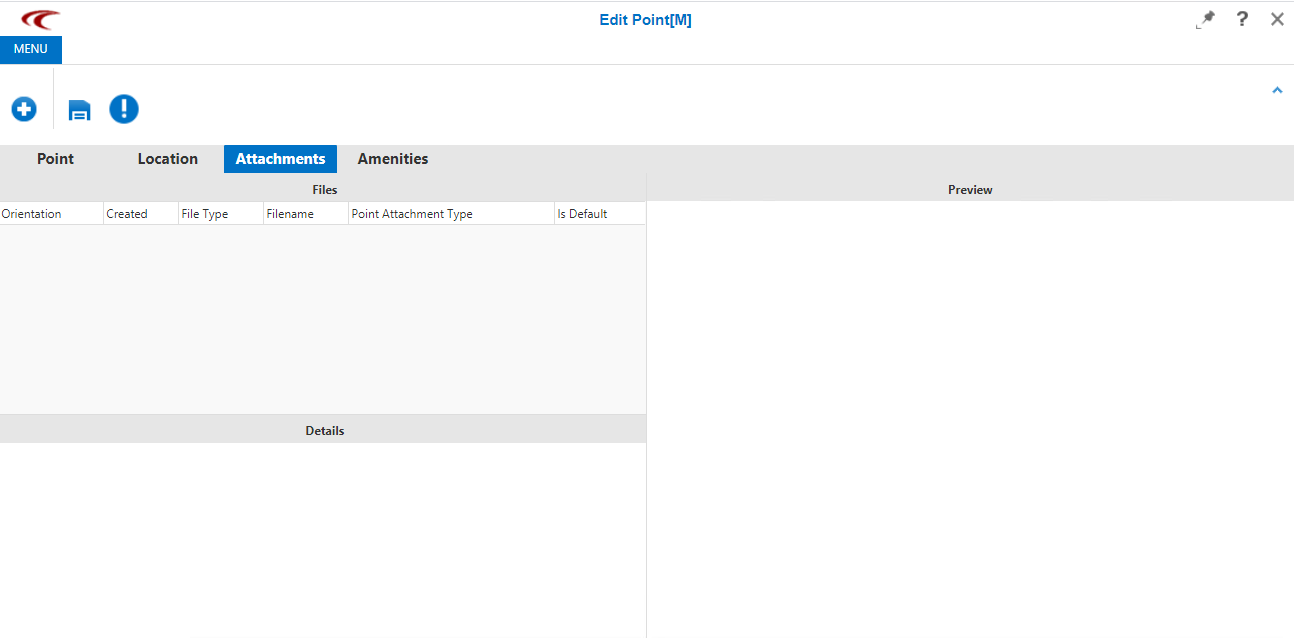Click the red application logo
1294x638 pixels.
click(41, 19)
